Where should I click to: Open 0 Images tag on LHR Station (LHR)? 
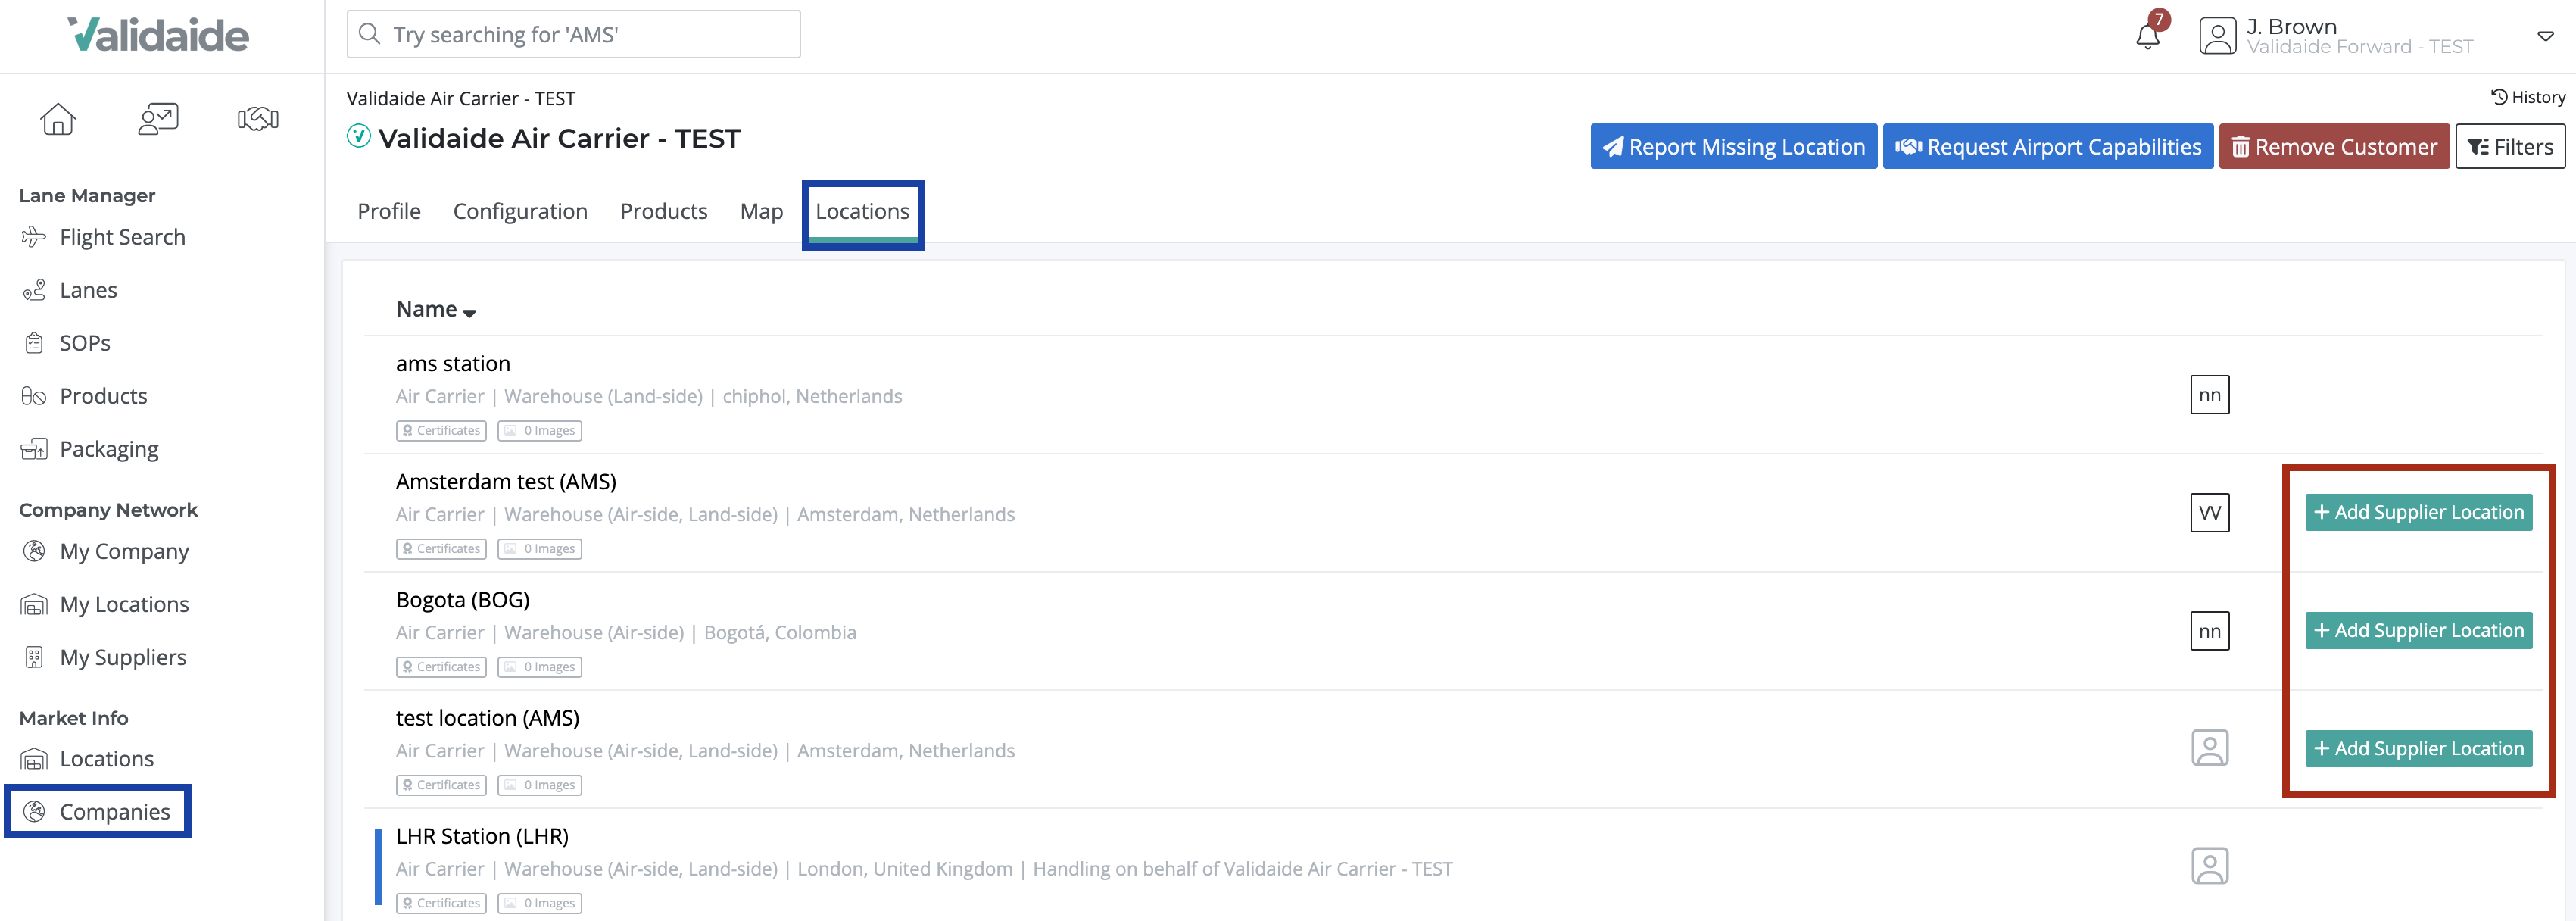[540, 903]
